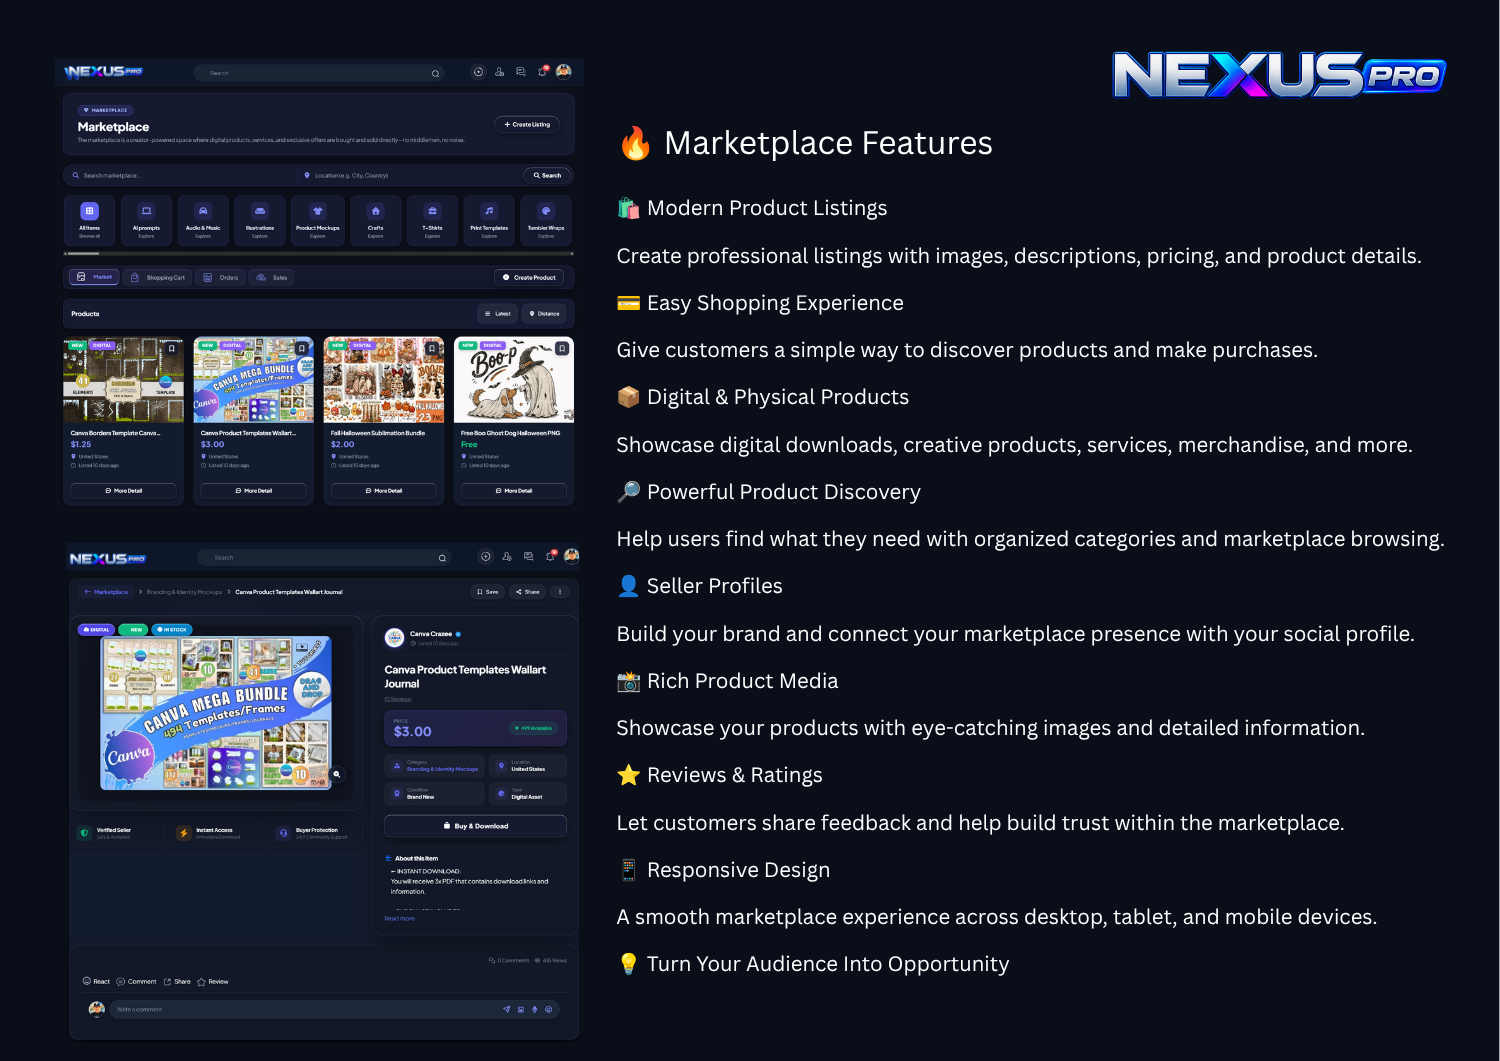Image resolution: width=1500 pixels, height=1061 pixels.
Task: Click Comment action under the product post
Action: coord(136,982)
